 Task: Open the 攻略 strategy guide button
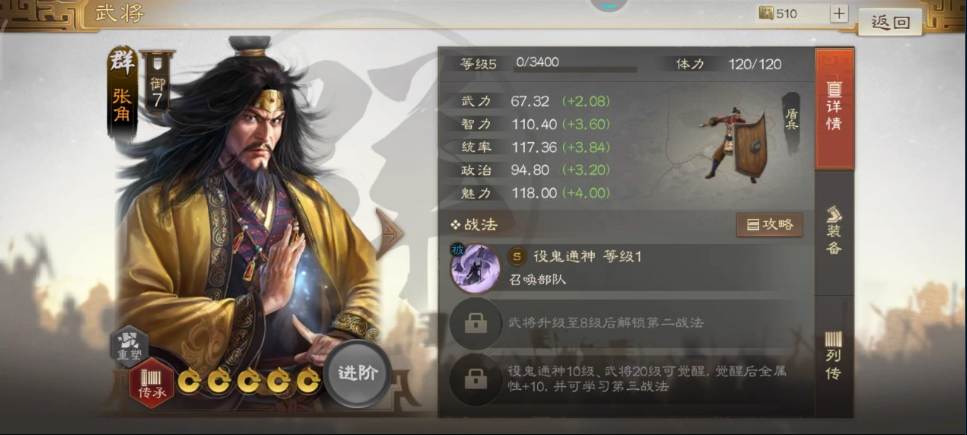[x=770, y=225]
